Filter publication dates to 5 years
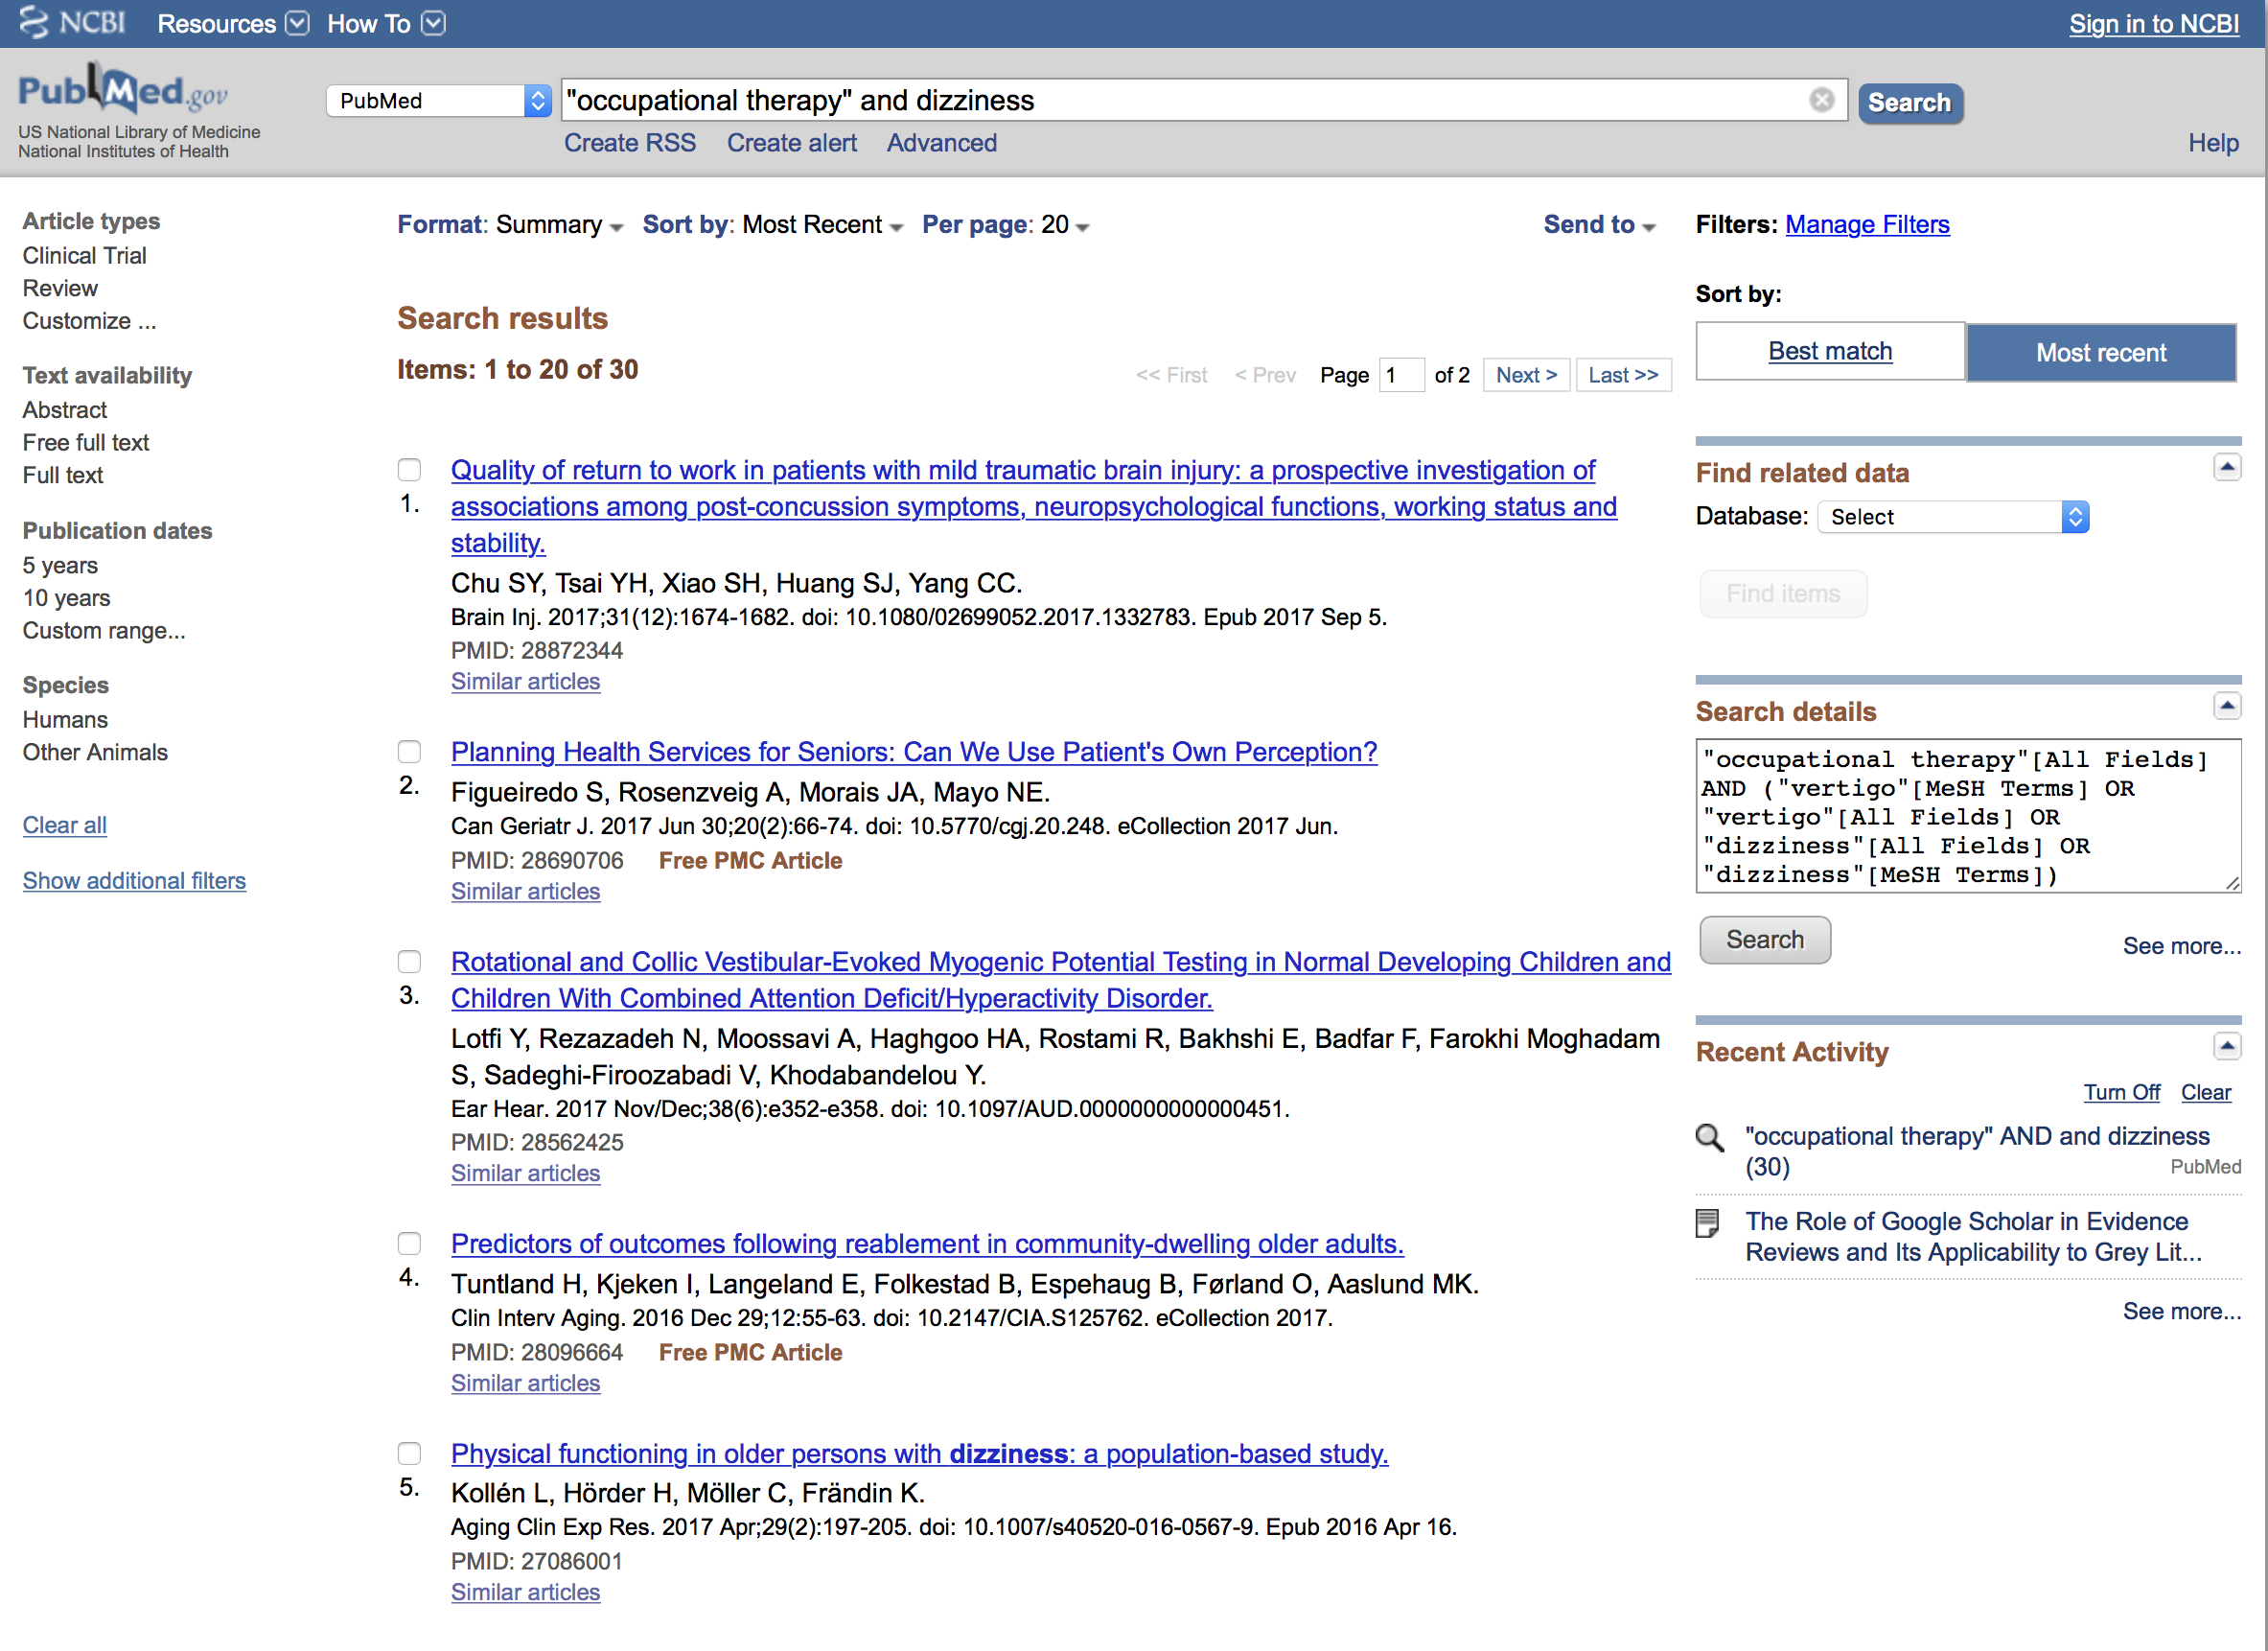Viewport: 2268px width, 1651px height. [x=60, y=566]
